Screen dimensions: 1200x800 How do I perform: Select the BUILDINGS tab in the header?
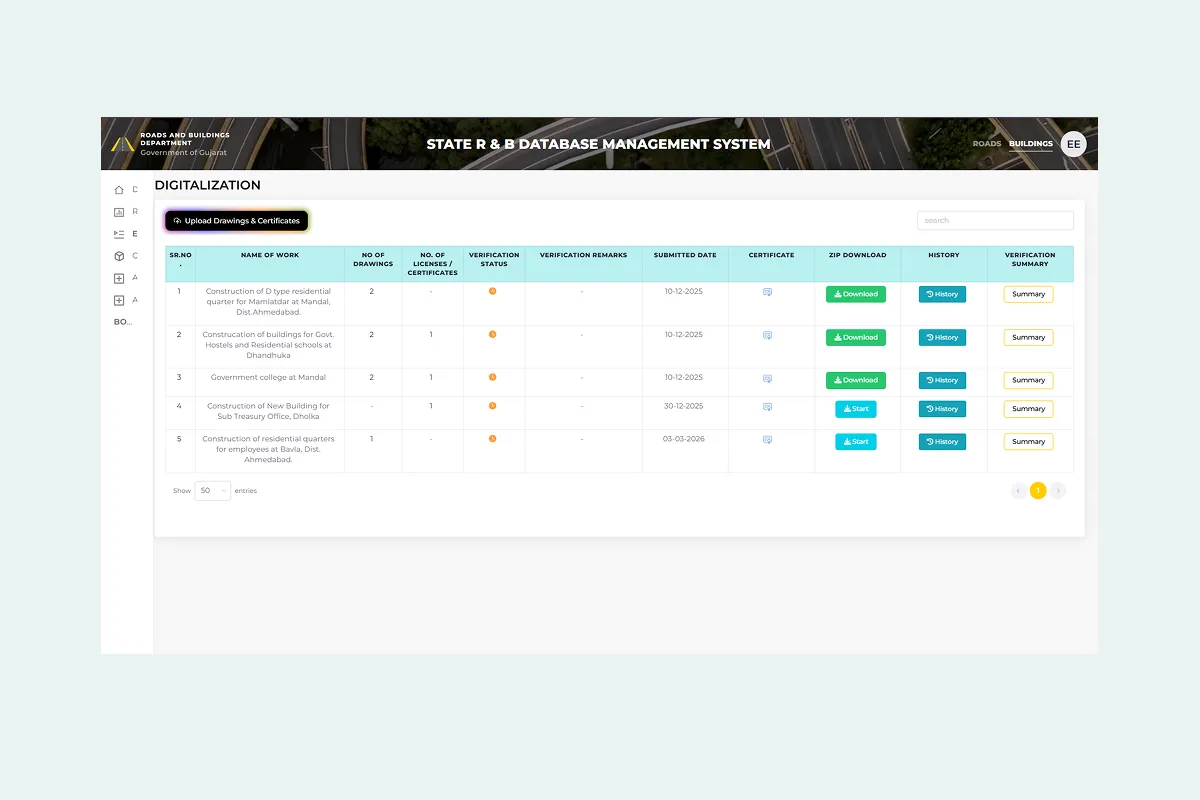[1030, 143]
